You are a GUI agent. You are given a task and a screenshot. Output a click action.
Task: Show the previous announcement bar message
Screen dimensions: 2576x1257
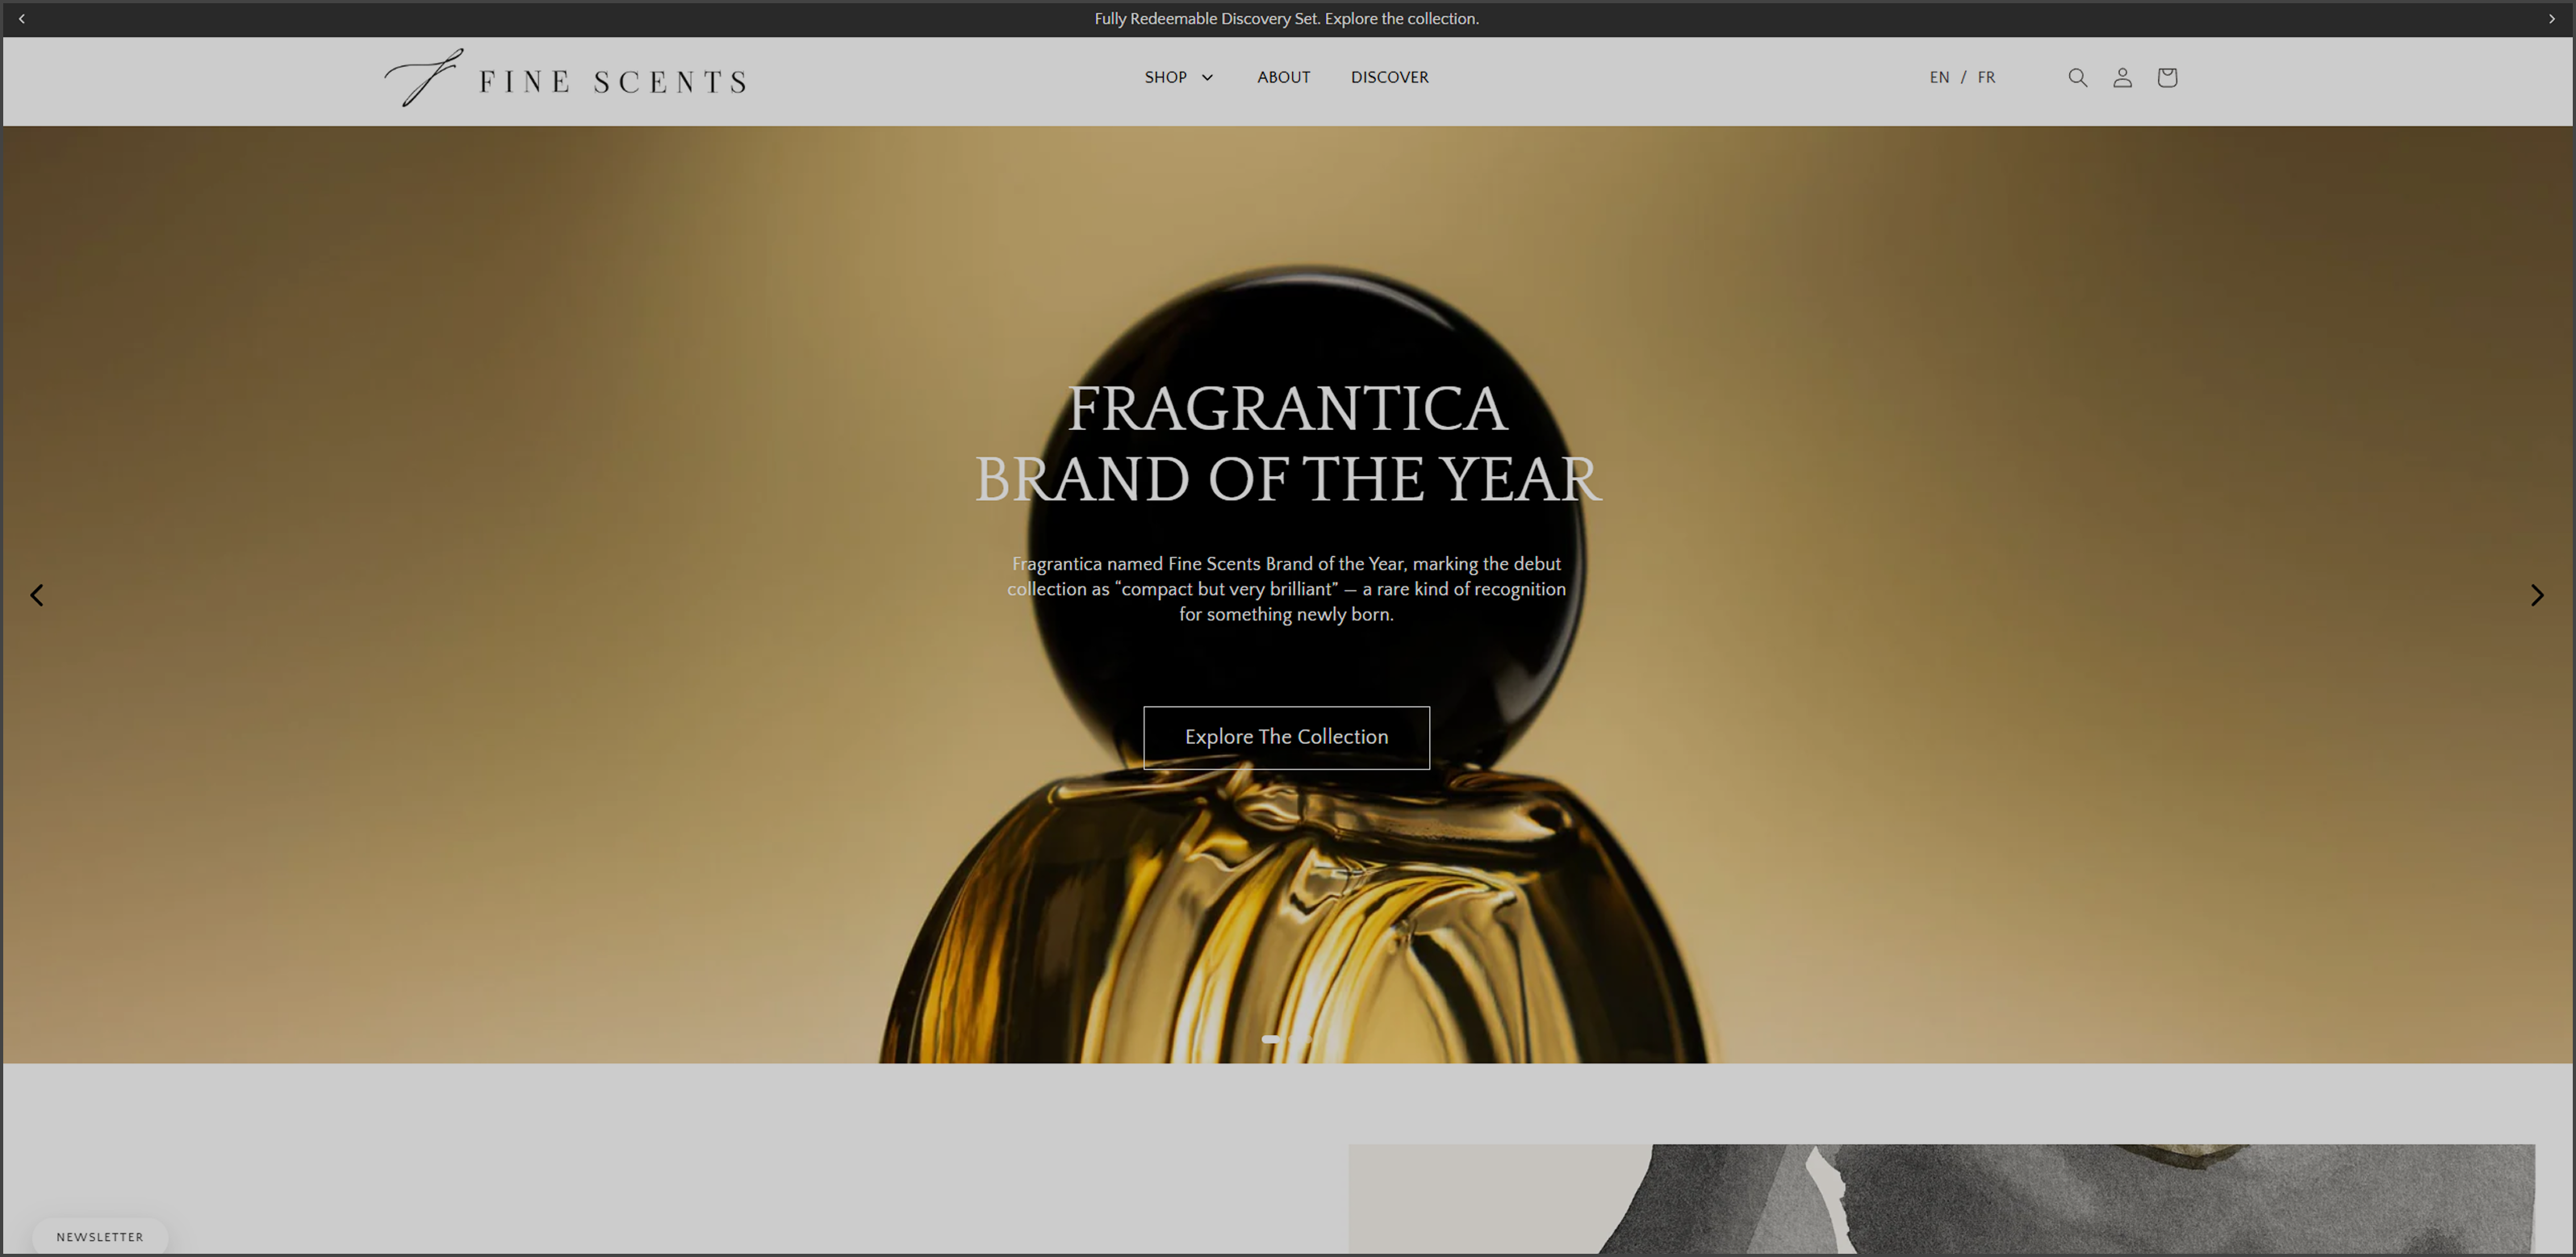(22, 19)
